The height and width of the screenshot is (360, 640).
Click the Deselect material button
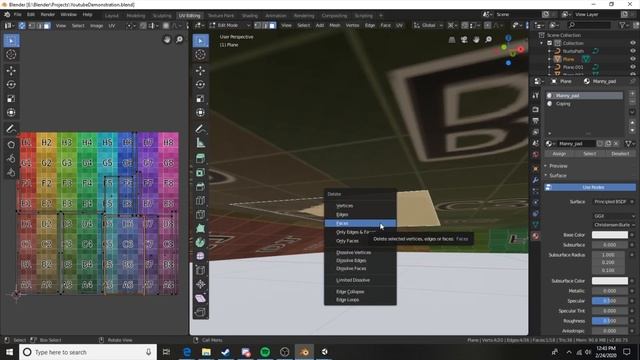(620, 154)
